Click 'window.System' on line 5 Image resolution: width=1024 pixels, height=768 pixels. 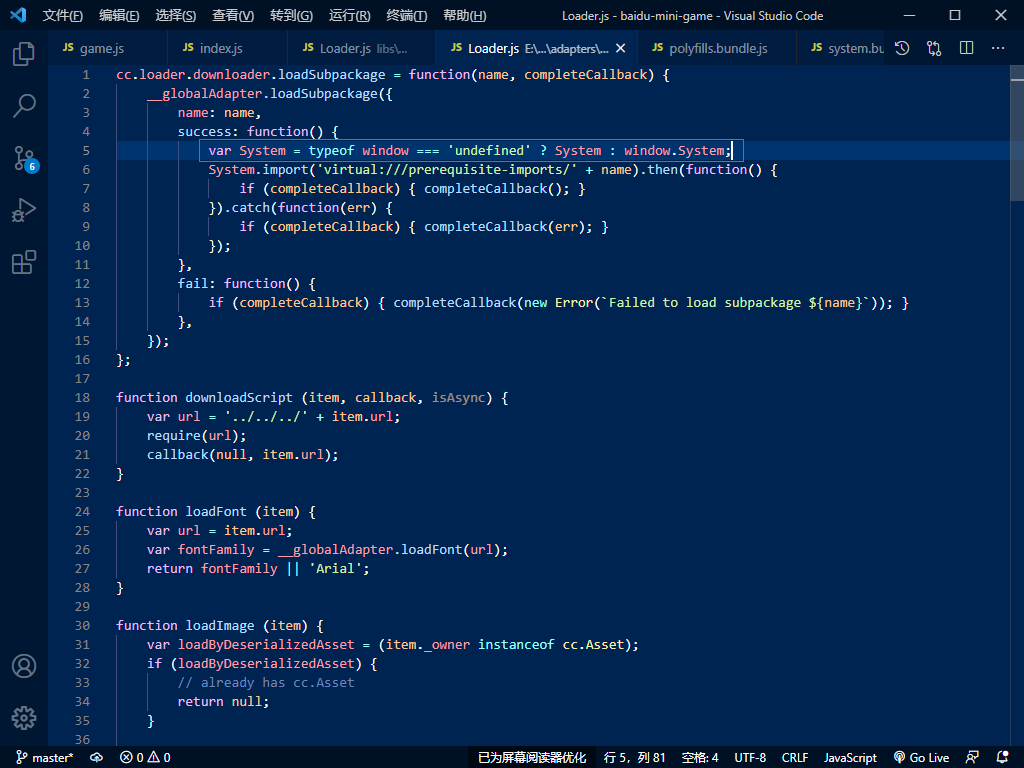[x=674, y=151]
